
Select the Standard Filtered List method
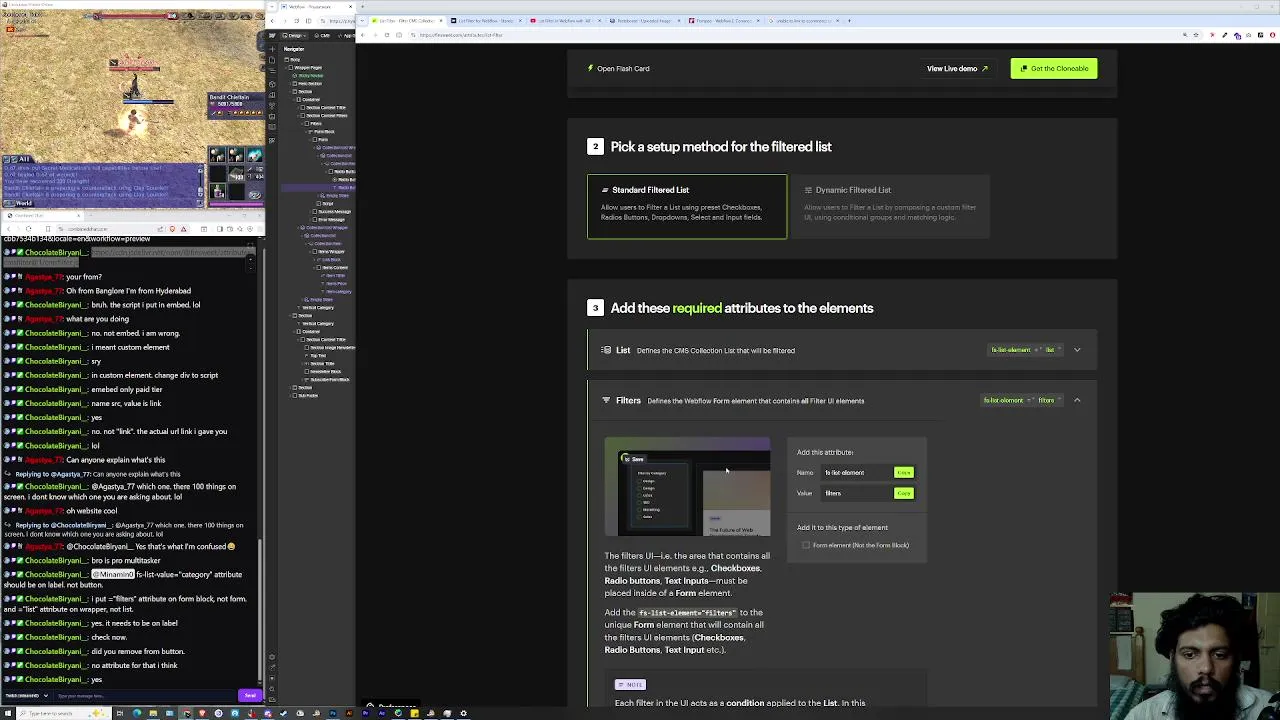pyautogui.click(x=686, y=206)
